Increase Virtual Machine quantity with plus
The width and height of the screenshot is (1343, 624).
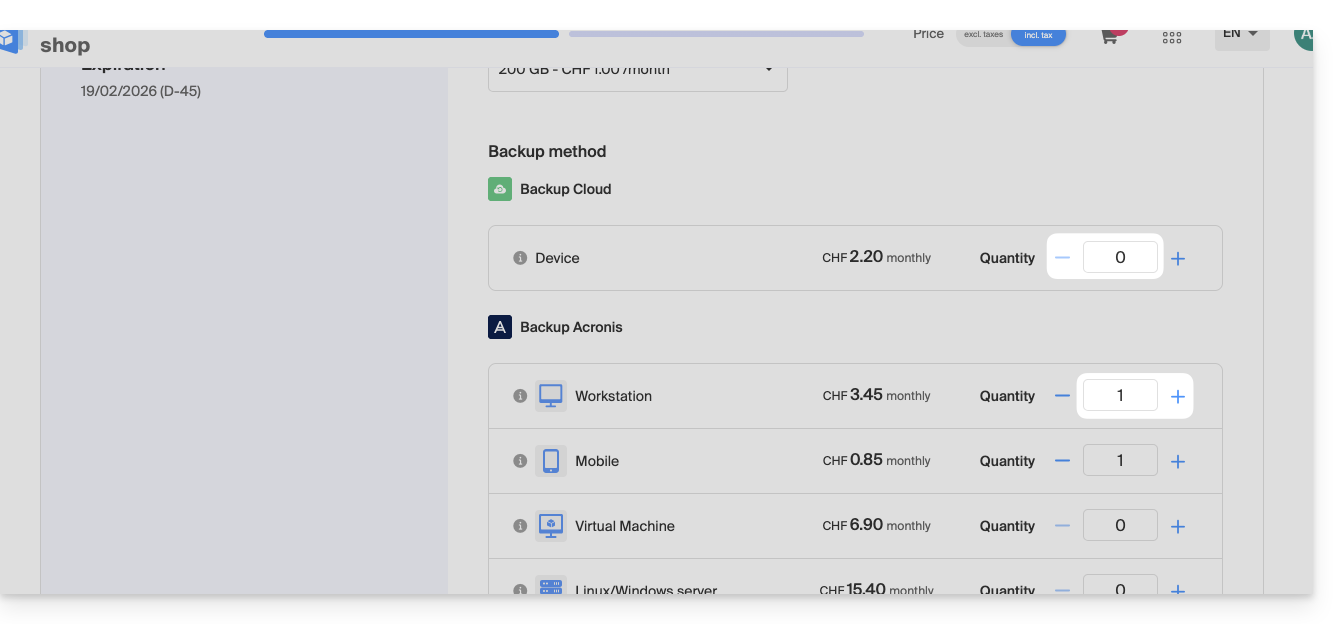point(1178,527)
